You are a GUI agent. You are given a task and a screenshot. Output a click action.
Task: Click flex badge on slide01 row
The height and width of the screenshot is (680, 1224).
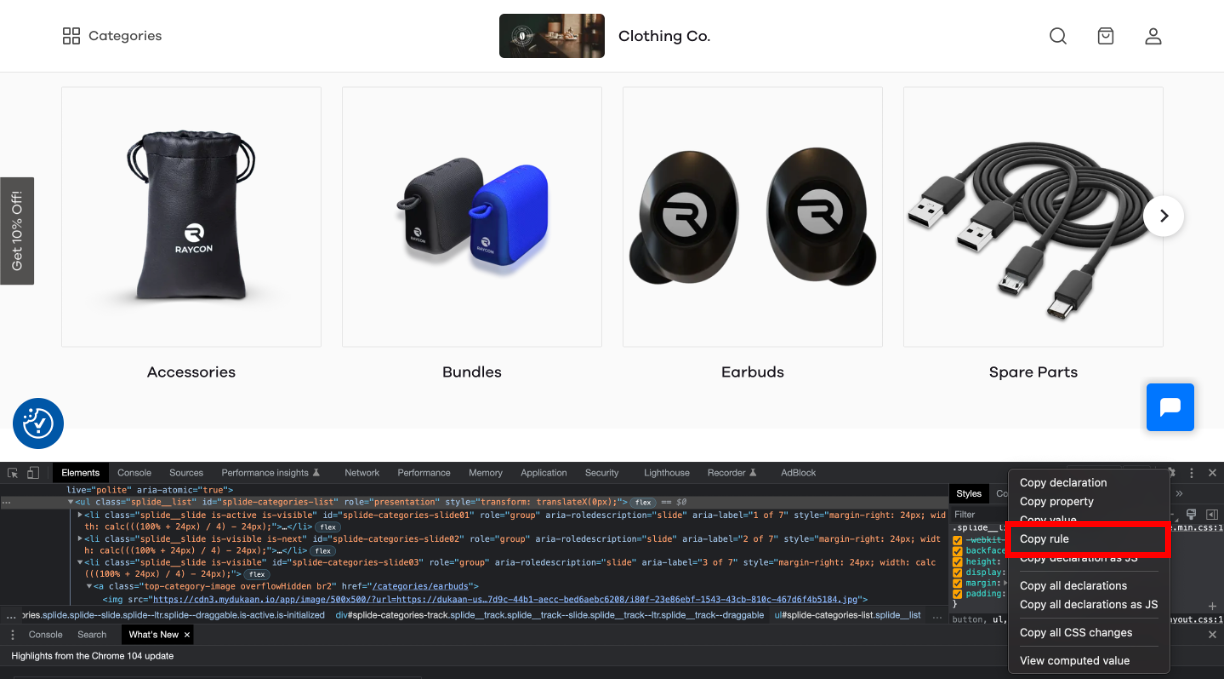pyautogui.click(x=326, y=527)
